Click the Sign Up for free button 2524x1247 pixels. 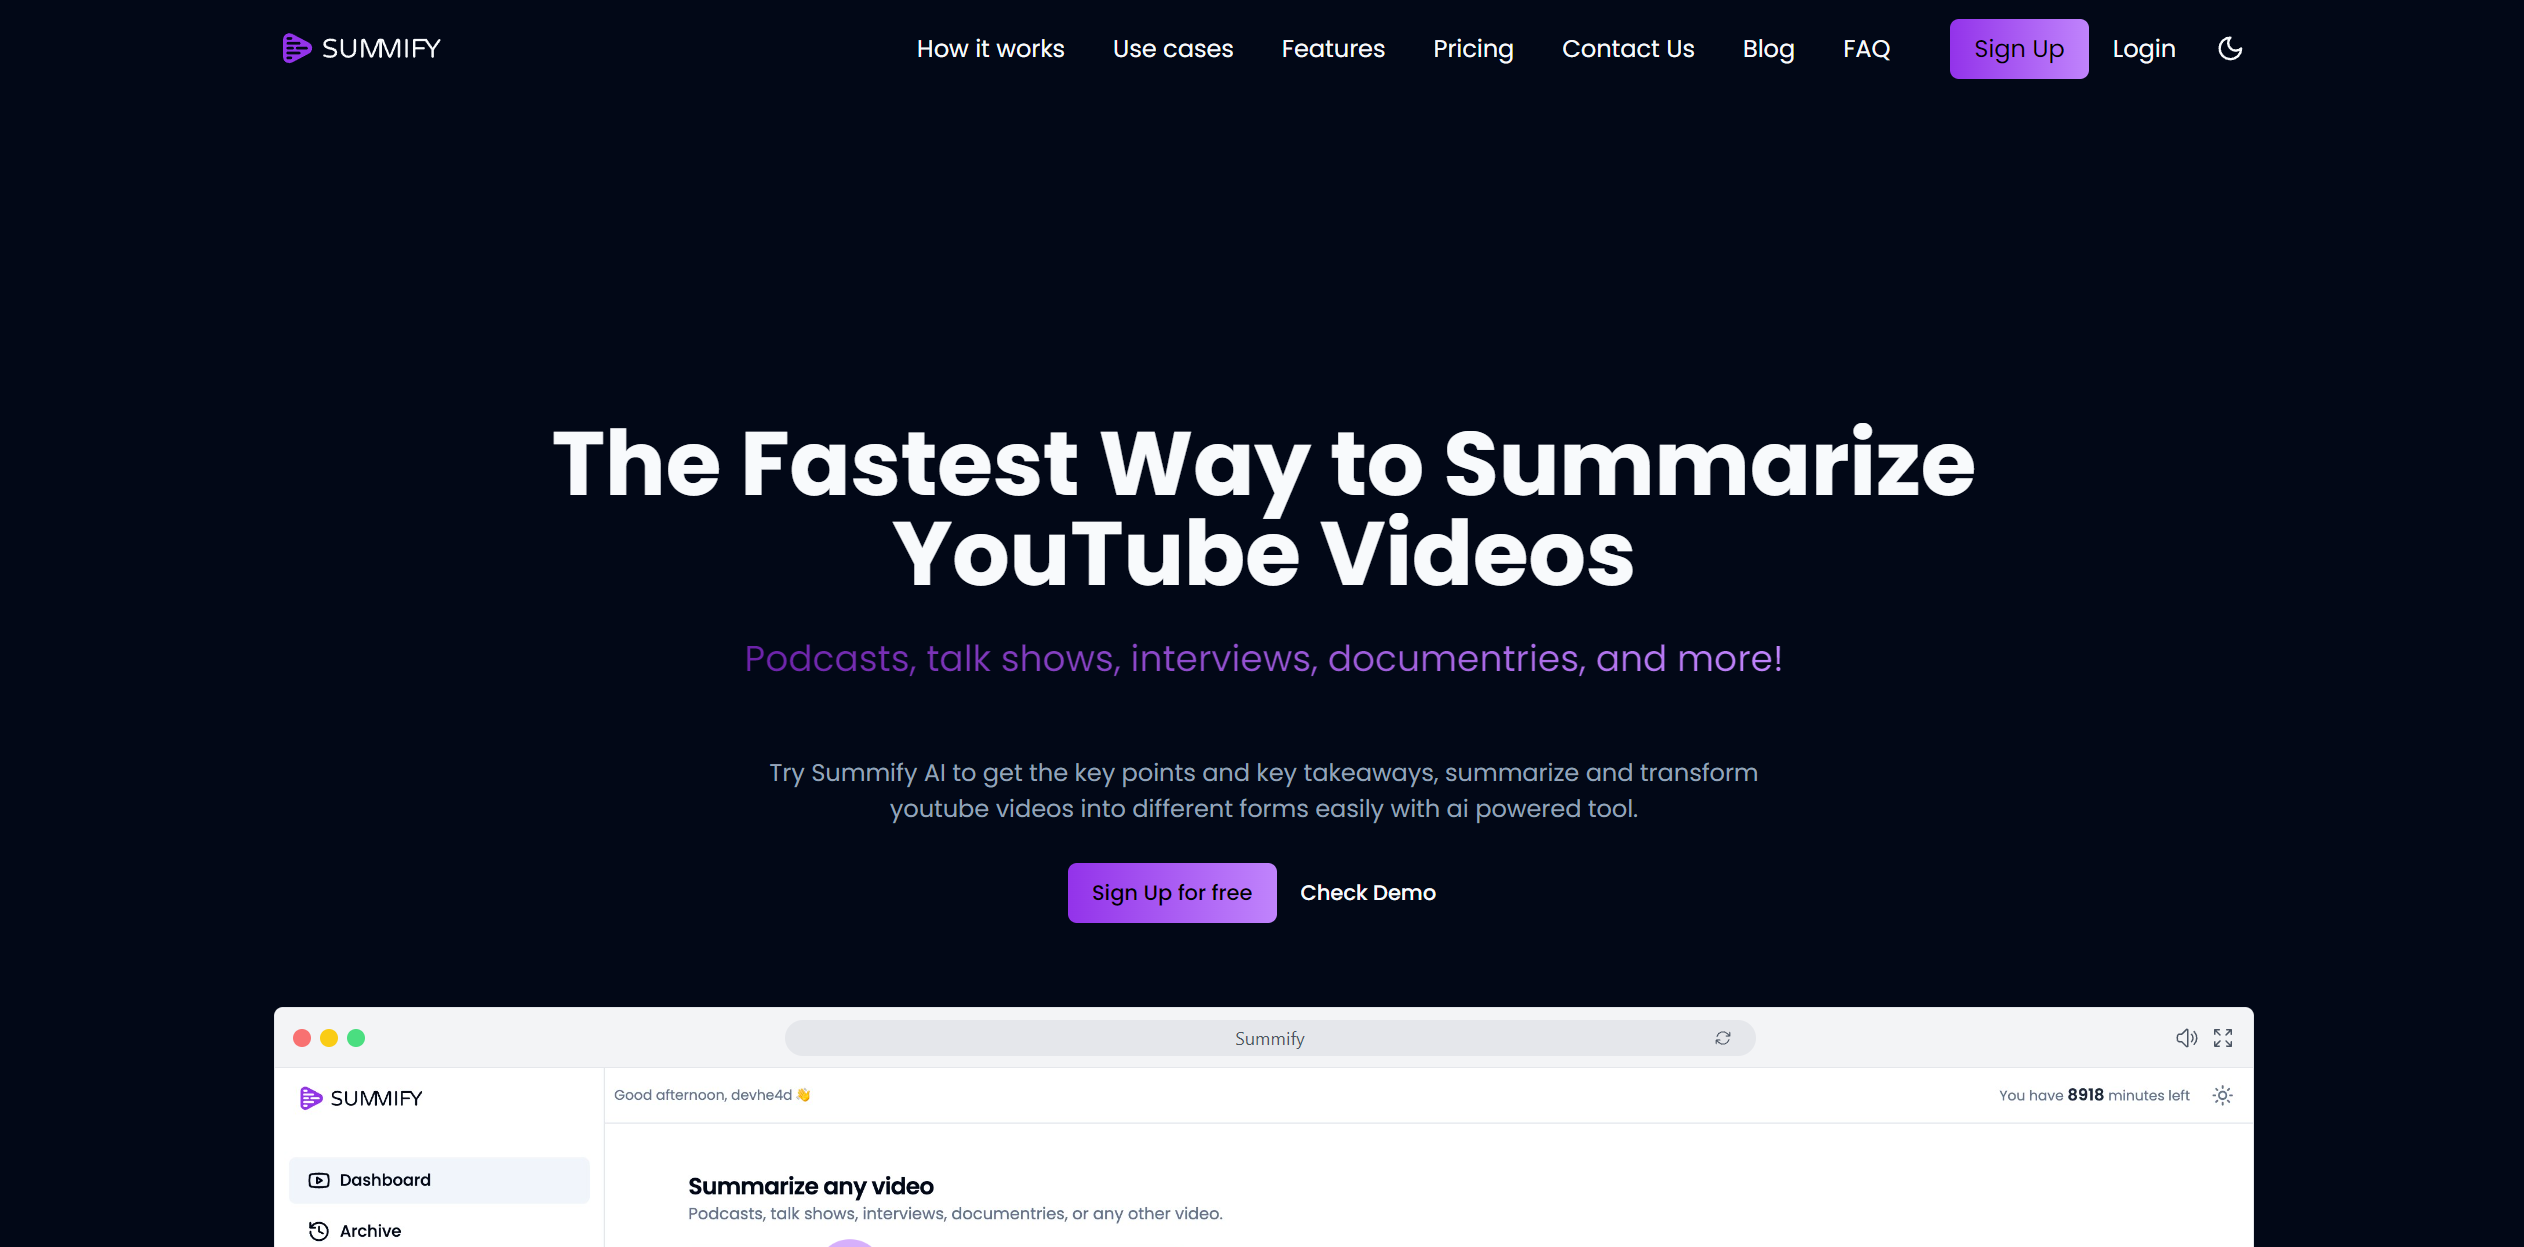[1170, 893]
